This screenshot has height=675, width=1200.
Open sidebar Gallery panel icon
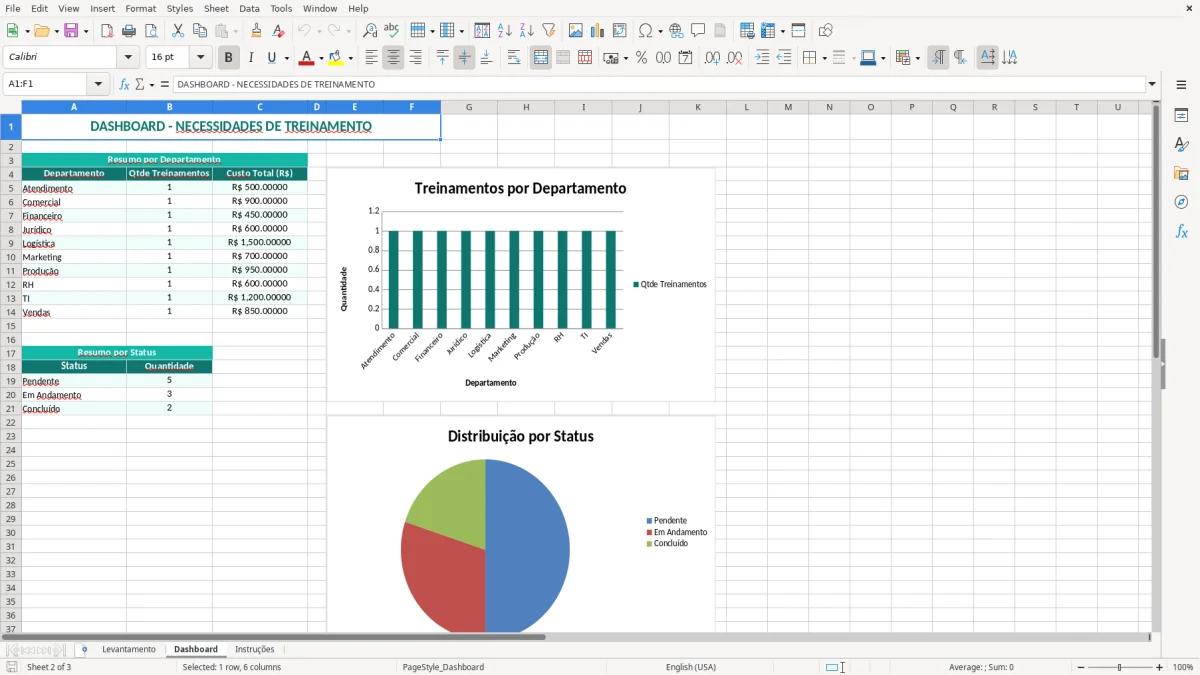point(1181,174)
